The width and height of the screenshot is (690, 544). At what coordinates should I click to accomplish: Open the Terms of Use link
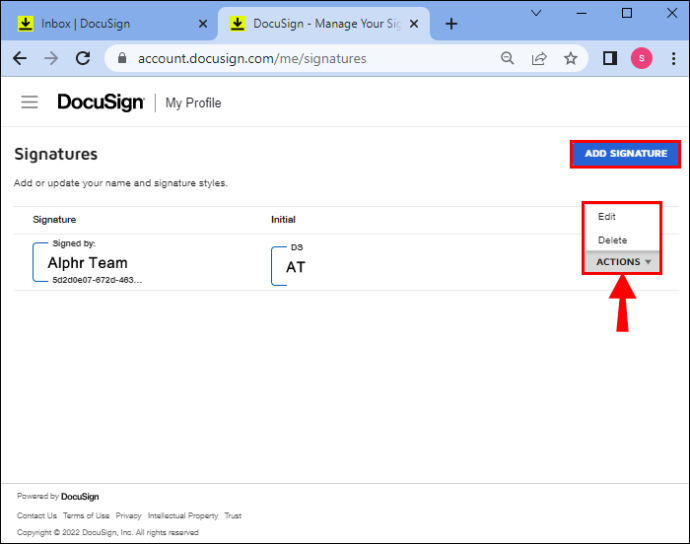point(86,515)
